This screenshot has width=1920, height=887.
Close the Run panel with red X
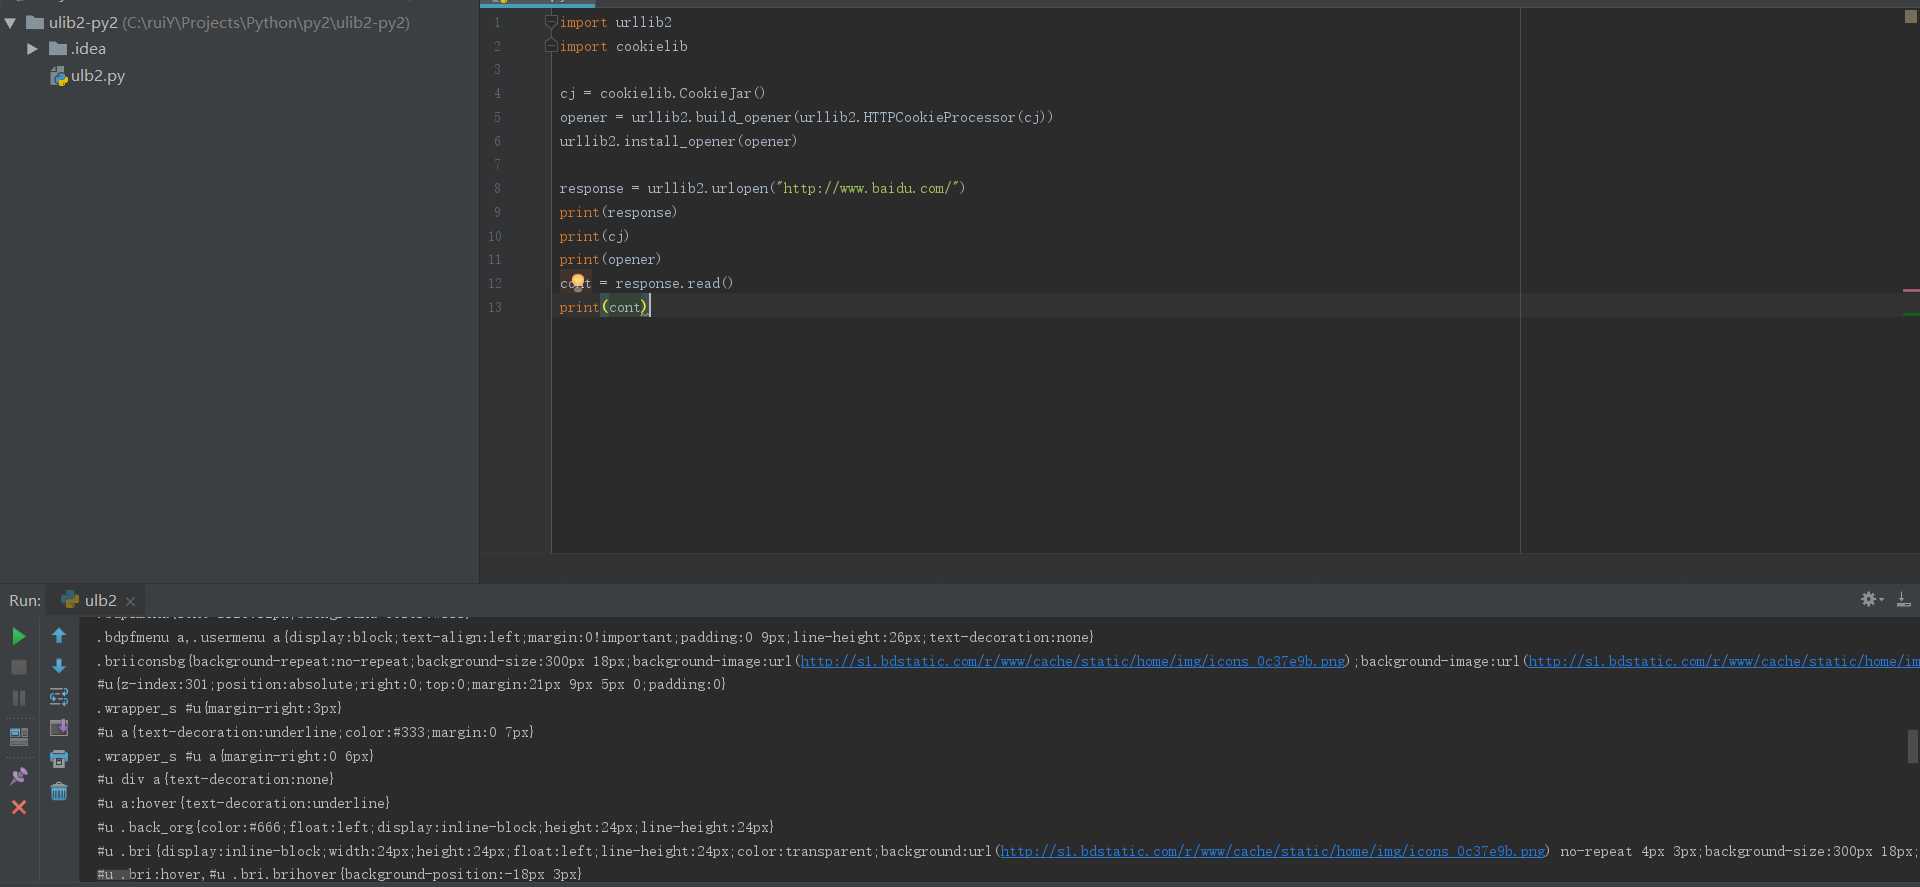18,807
